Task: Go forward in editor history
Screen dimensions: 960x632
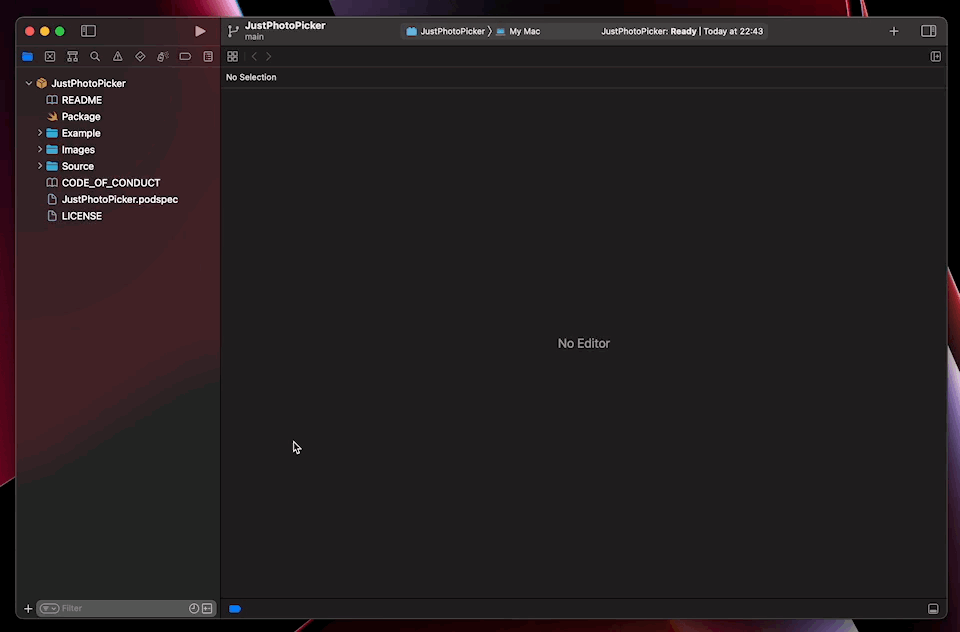Action: (x=269, y=56)
